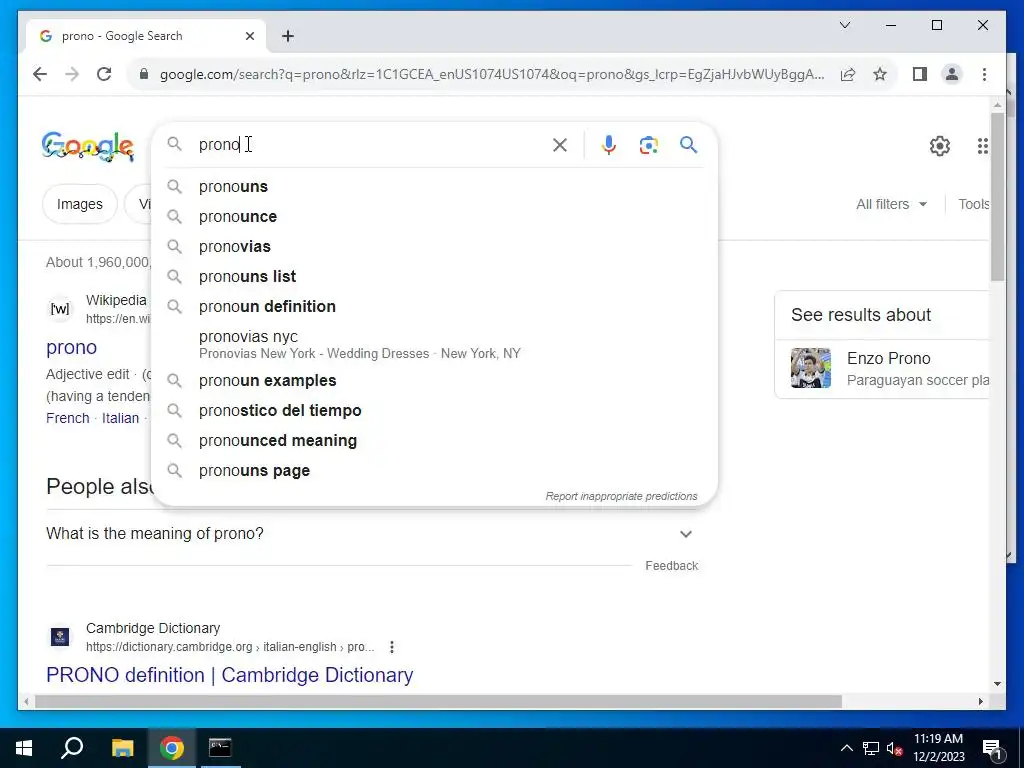Screen dimensions: 1024x768
Task: Clear the search box with the X icon
Action: [560, 145]
